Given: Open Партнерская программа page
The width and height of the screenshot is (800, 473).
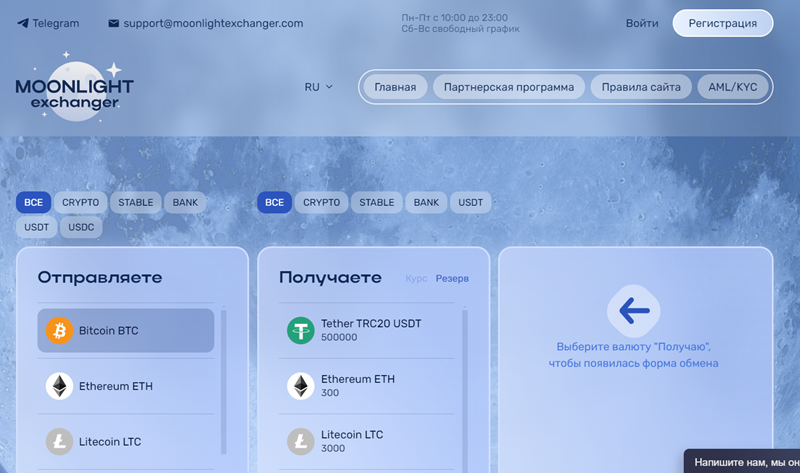Looking at the screenshot, I should point(509,87).
